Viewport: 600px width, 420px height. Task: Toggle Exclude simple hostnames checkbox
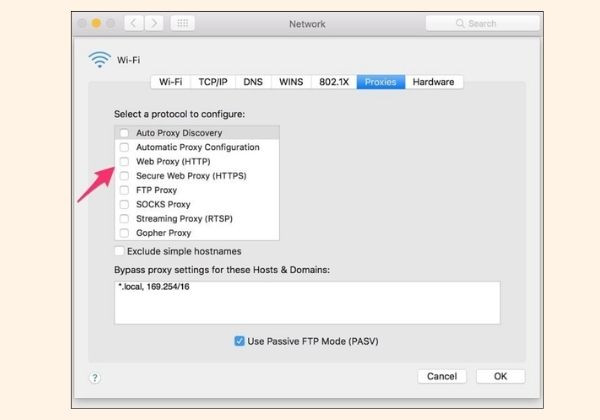click(x=119, y=251)
